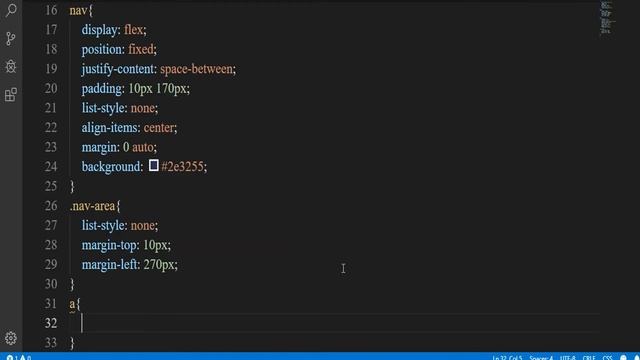The image size is (640, 360).
Task: Click 'list-style: none;' on line 21
Action: (x=120, y=108)
